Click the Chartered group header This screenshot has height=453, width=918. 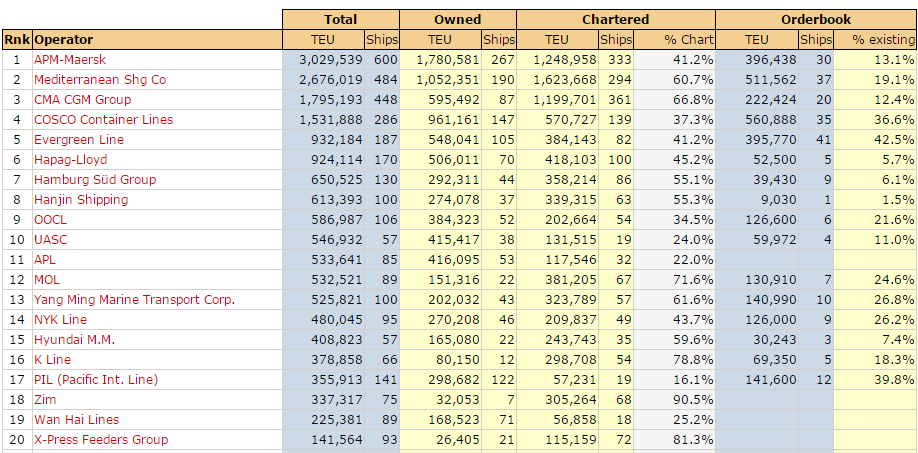pos(615,19)
